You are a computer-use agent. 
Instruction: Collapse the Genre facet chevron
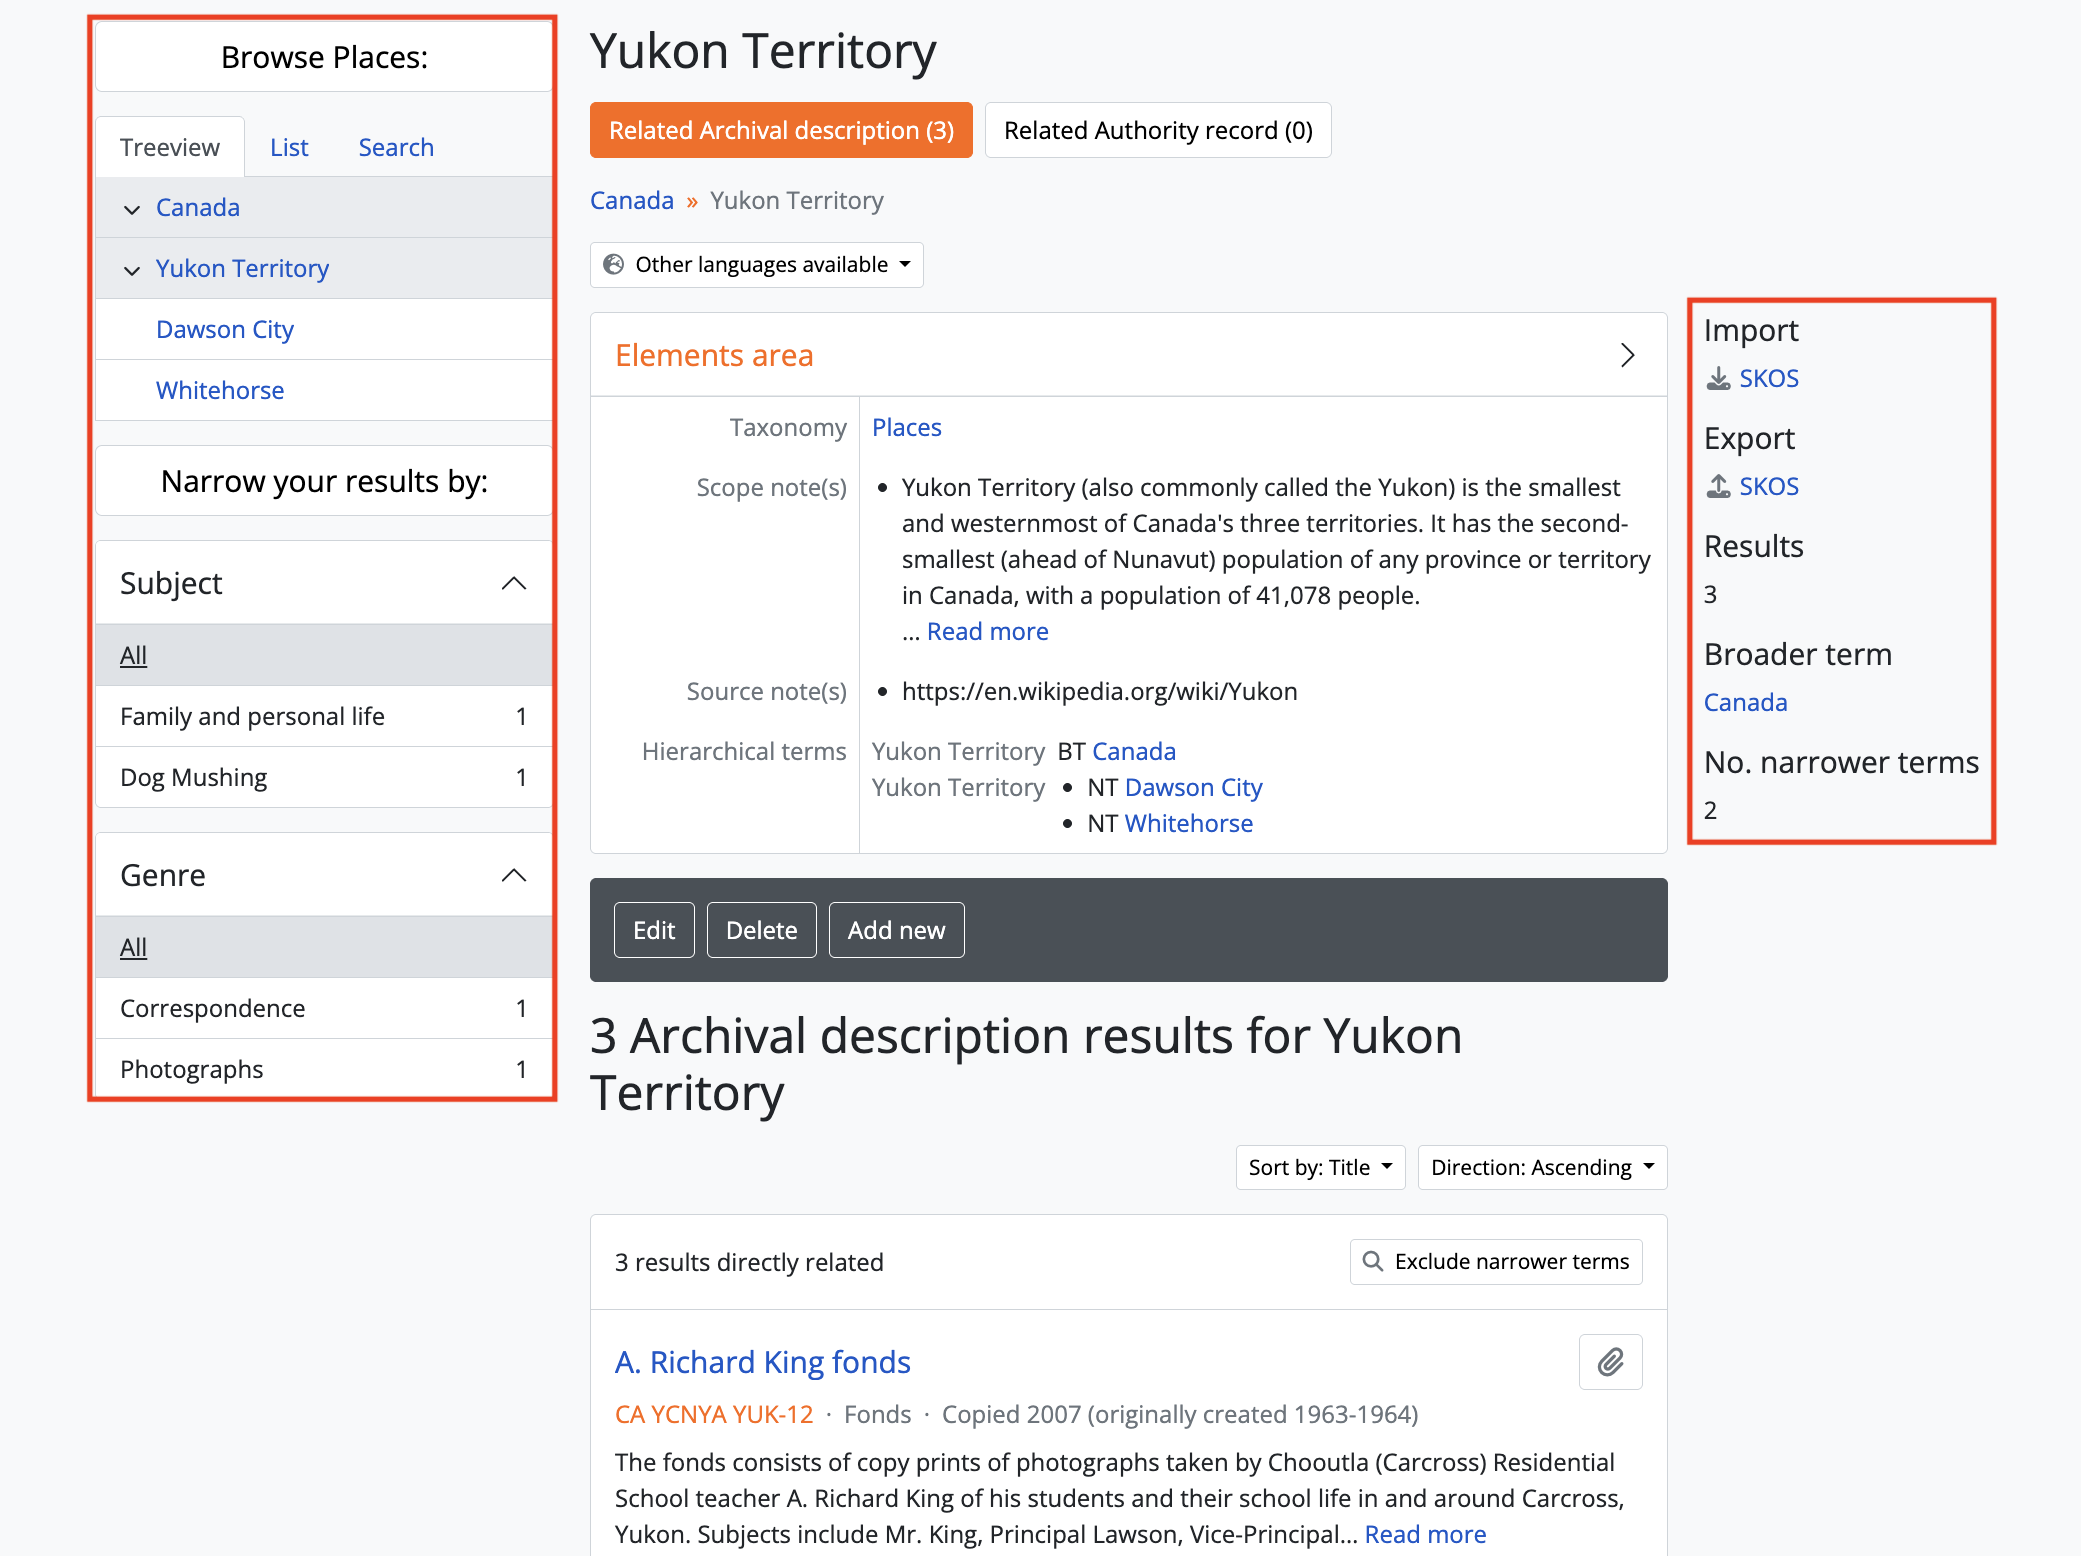[513, 875]
